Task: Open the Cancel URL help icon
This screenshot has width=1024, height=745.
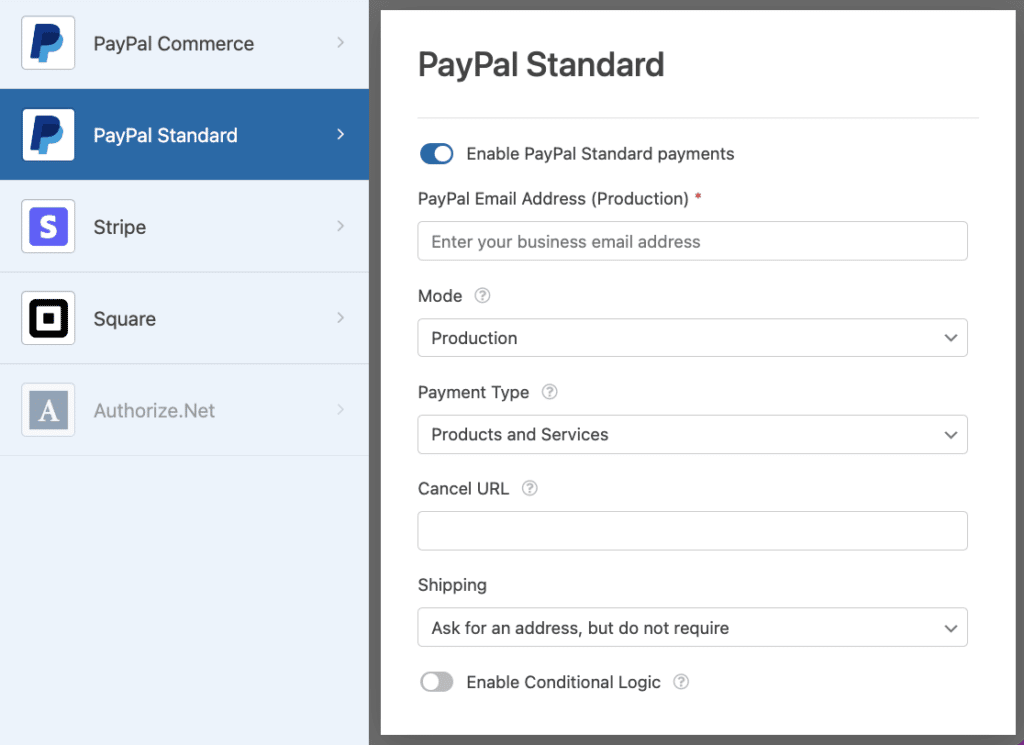Action: pyautogui.click(x=530, y=488)
